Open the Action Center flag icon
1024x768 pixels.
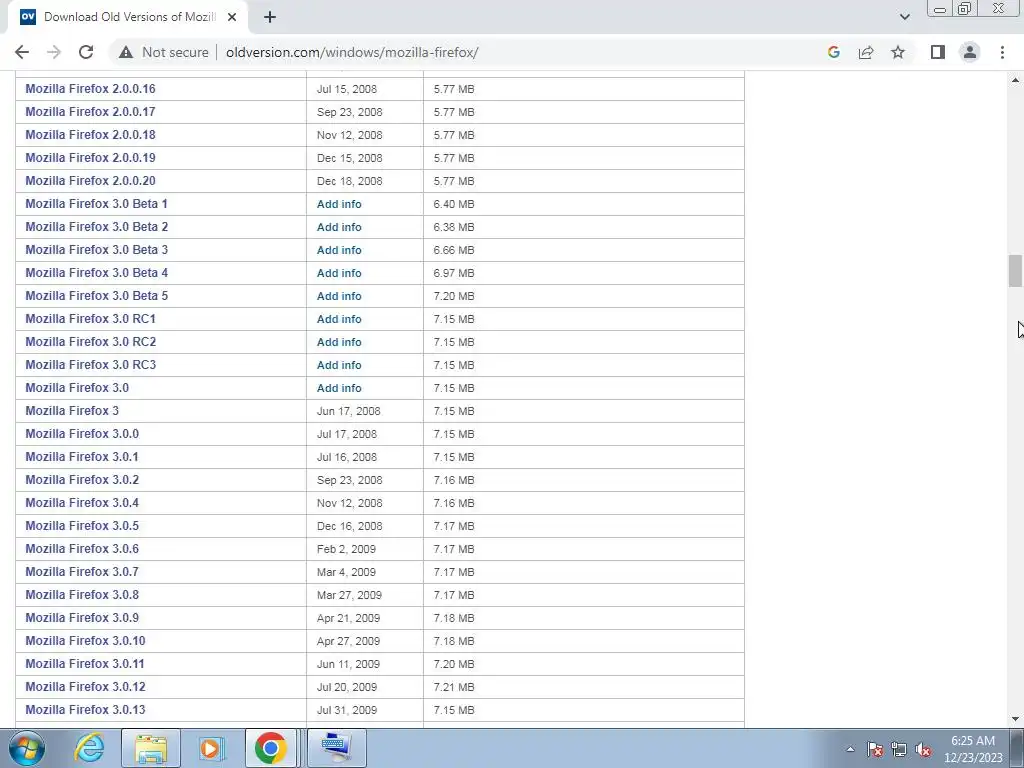coord(875,750)
